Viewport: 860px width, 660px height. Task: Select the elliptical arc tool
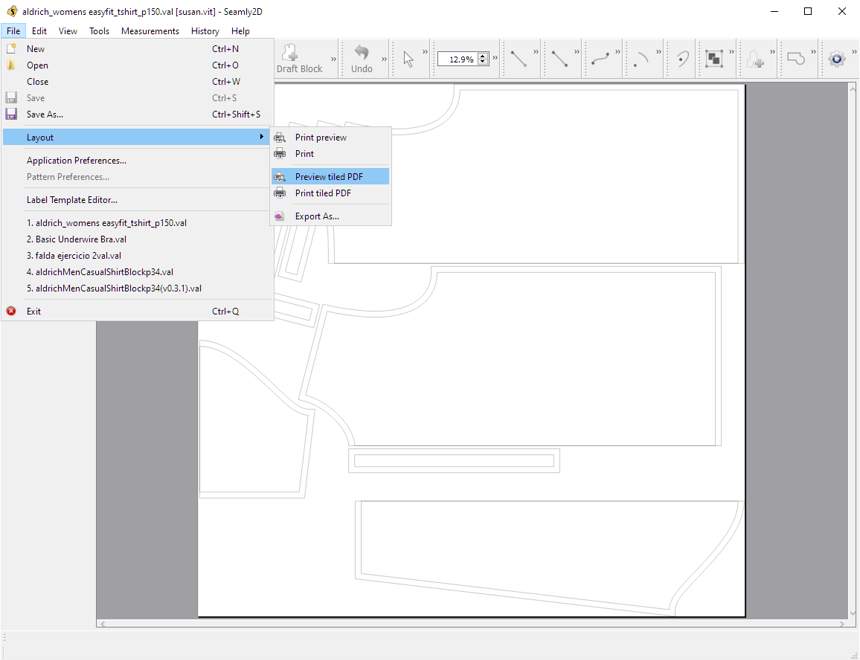679,58
